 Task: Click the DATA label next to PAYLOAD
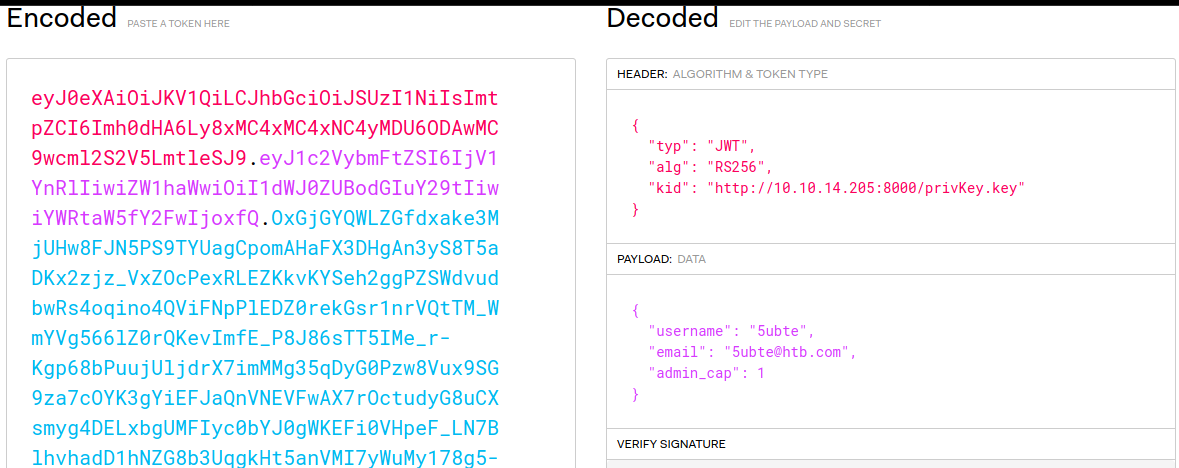click(x=692, y=259)
